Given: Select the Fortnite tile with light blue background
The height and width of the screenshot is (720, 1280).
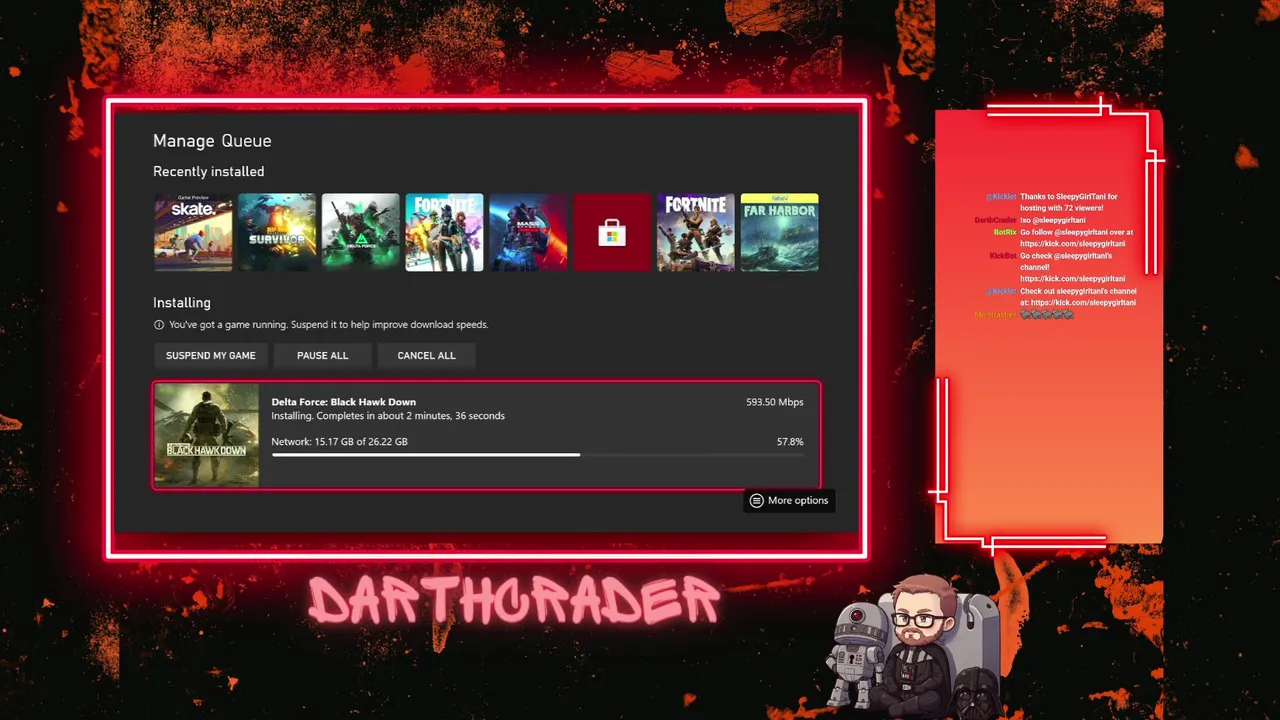Looking at the screenshot, I should coord(444,232).
